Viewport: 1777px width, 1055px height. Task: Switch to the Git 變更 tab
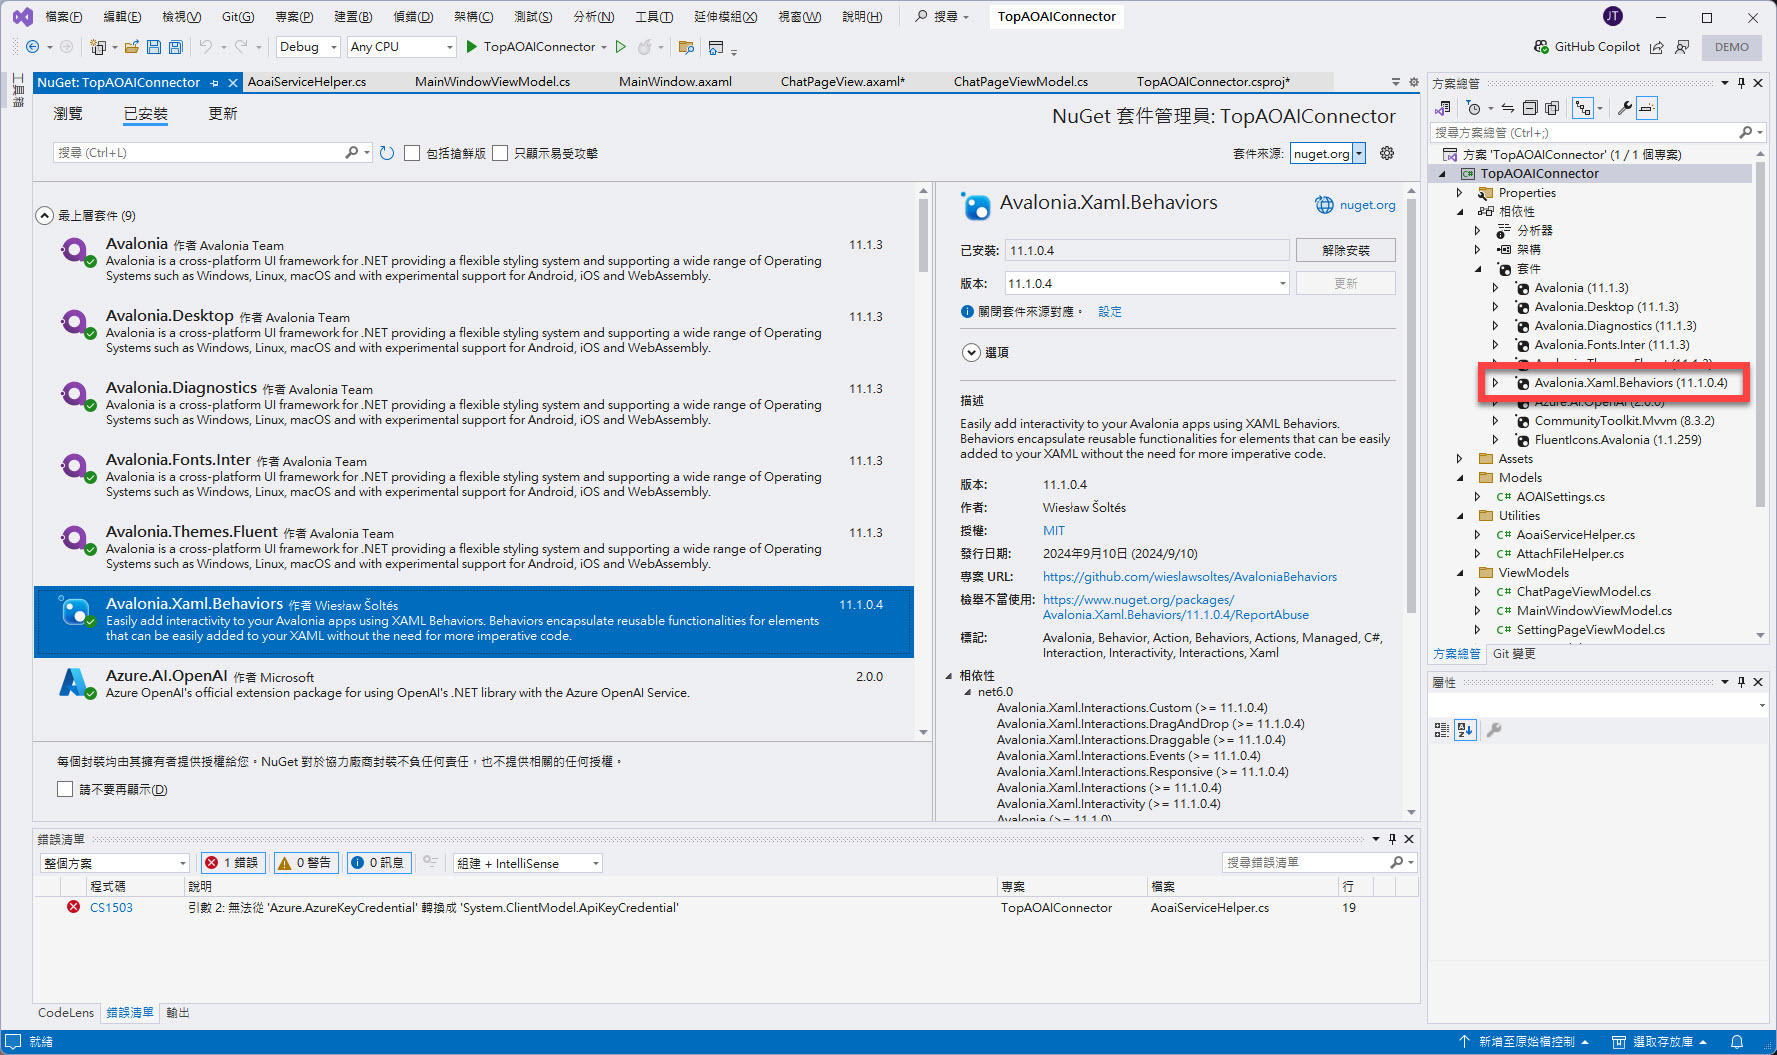[x=1514, y=654]
